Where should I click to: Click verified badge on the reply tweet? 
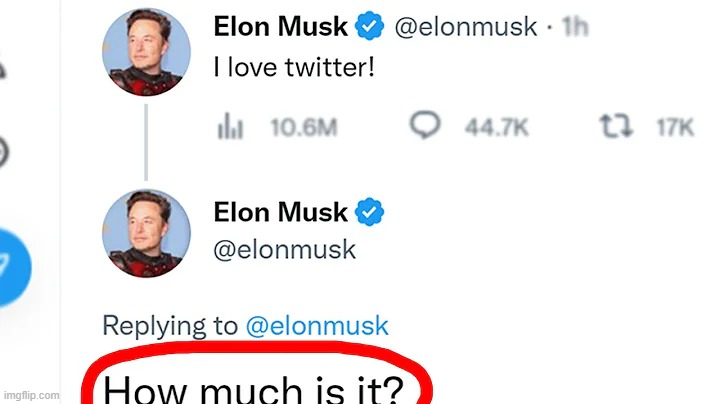370,212
